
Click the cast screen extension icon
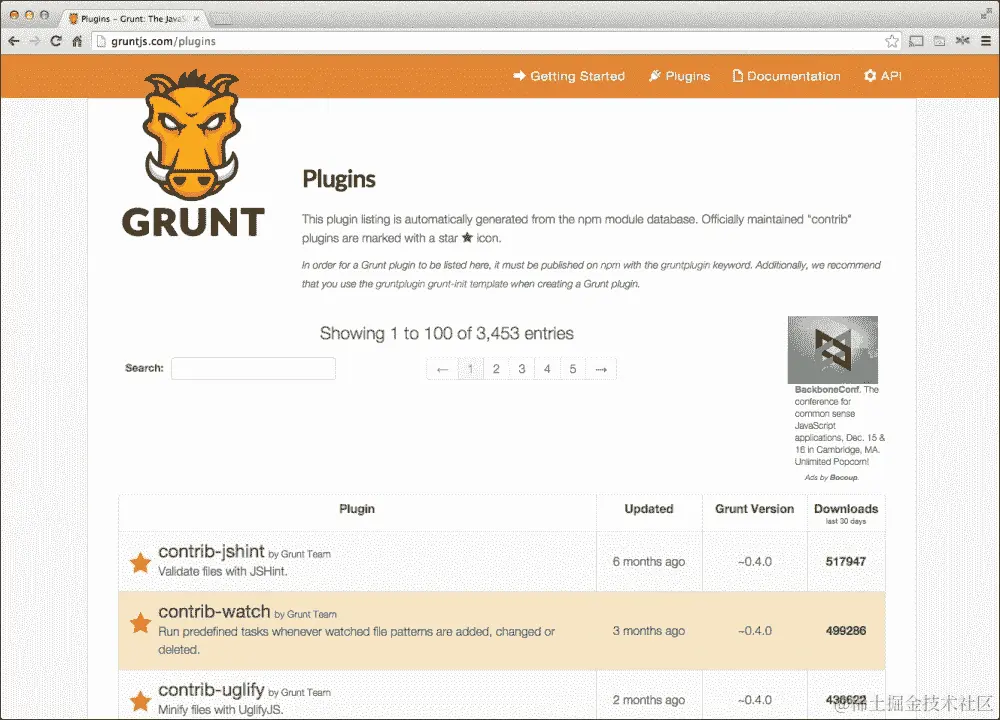click(x=916, y=41)
